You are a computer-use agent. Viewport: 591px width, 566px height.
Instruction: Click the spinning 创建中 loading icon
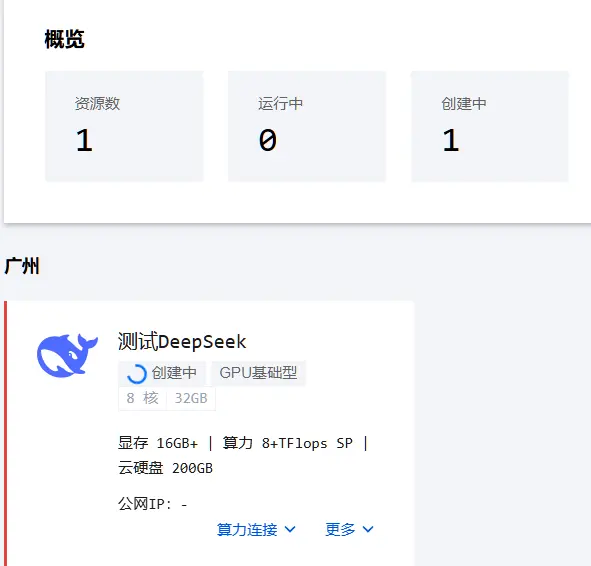(136, 374)
